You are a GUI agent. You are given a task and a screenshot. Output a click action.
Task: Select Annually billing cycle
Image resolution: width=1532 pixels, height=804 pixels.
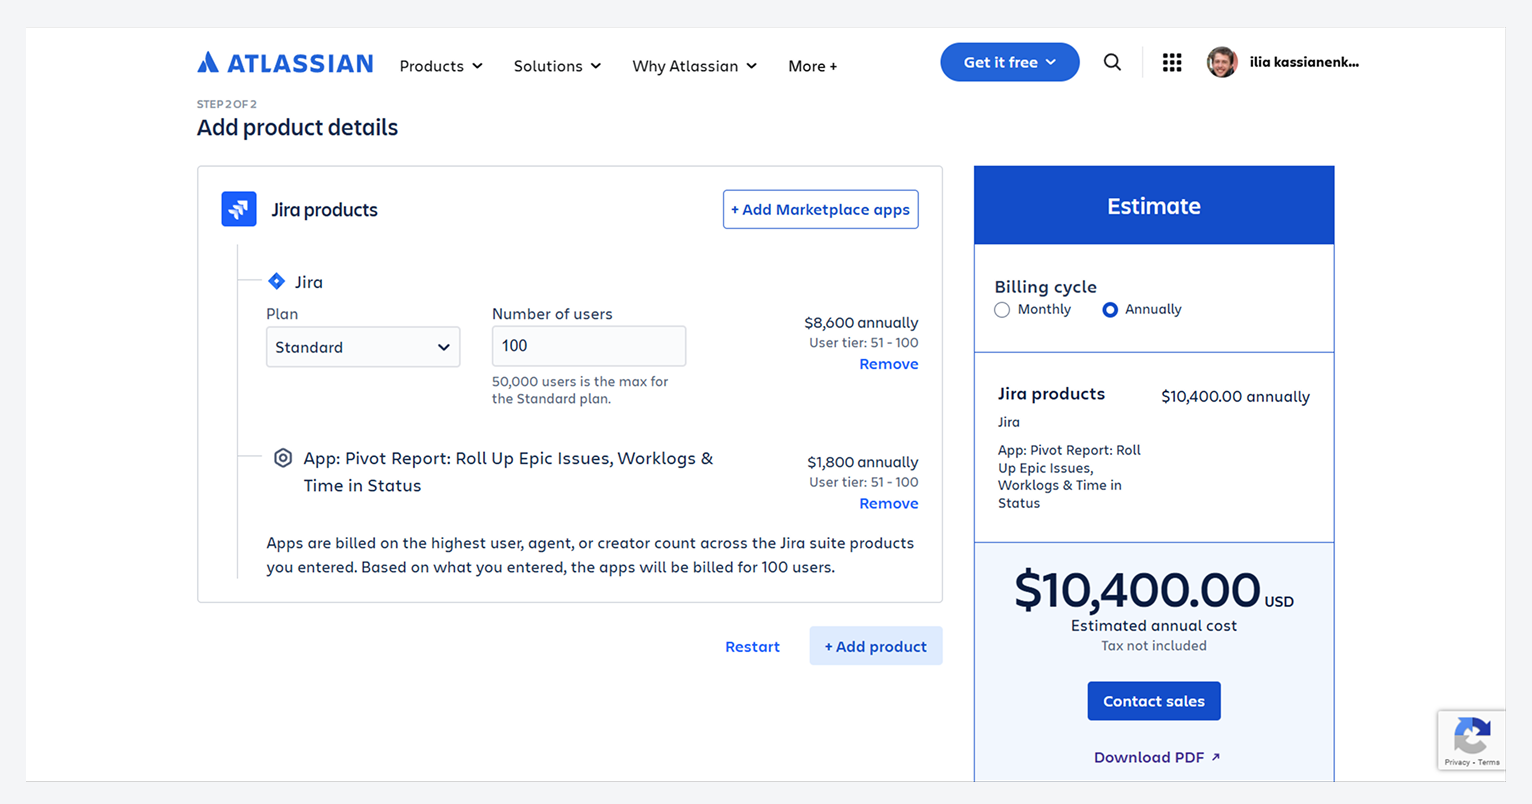pyautogui.click(x=1110, y=310)
